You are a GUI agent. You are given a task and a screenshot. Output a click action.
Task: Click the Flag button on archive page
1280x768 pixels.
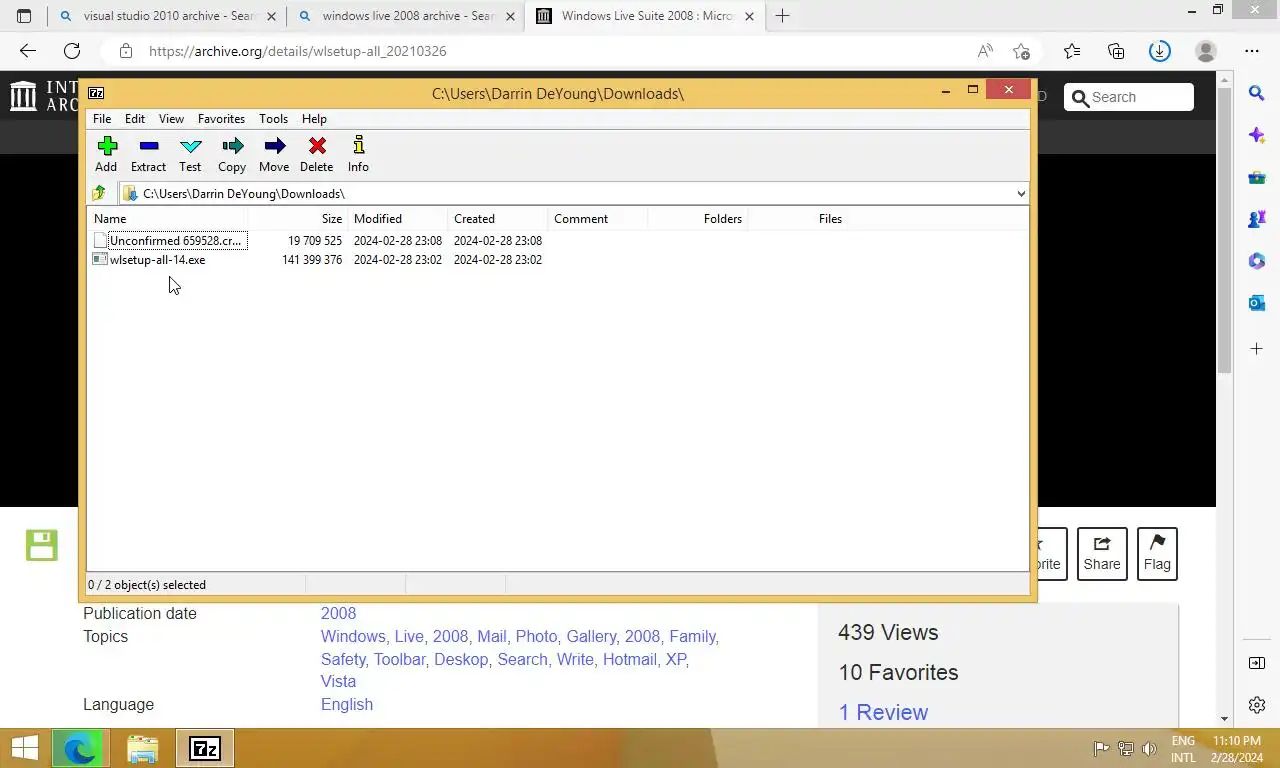tap(1157, 554)
